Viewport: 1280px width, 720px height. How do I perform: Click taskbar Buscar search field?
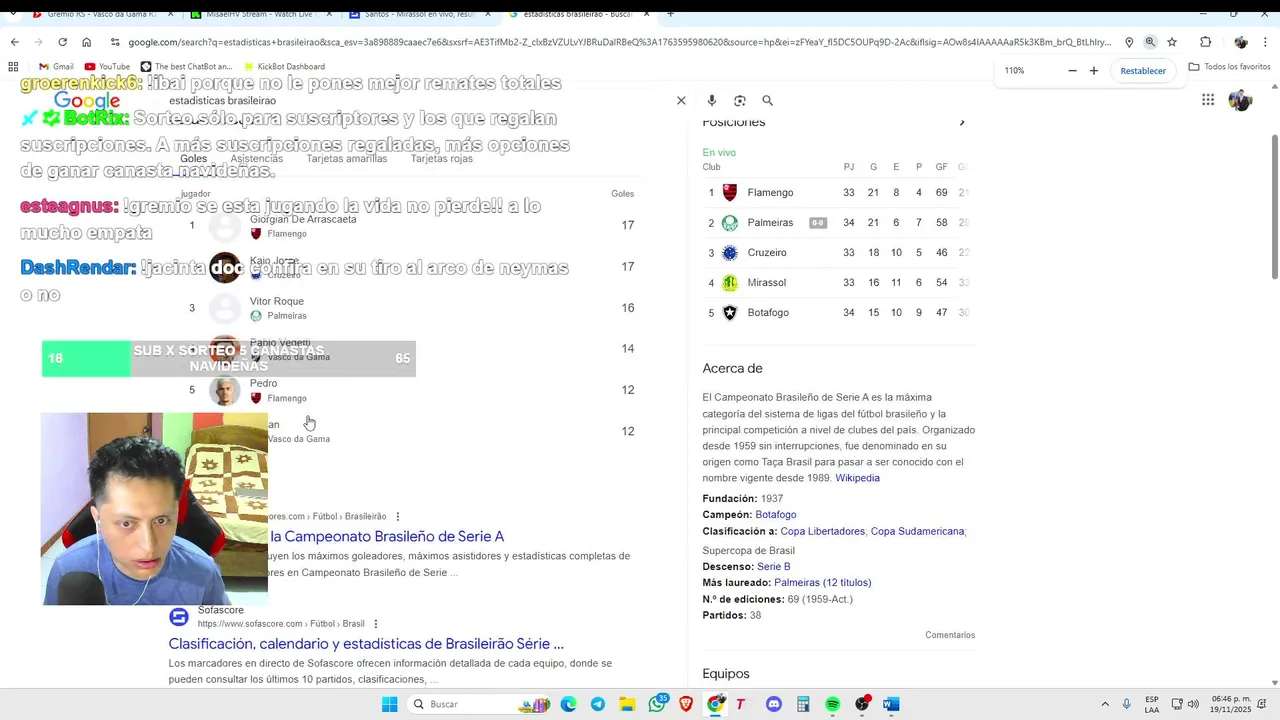[x=480, y=704]
